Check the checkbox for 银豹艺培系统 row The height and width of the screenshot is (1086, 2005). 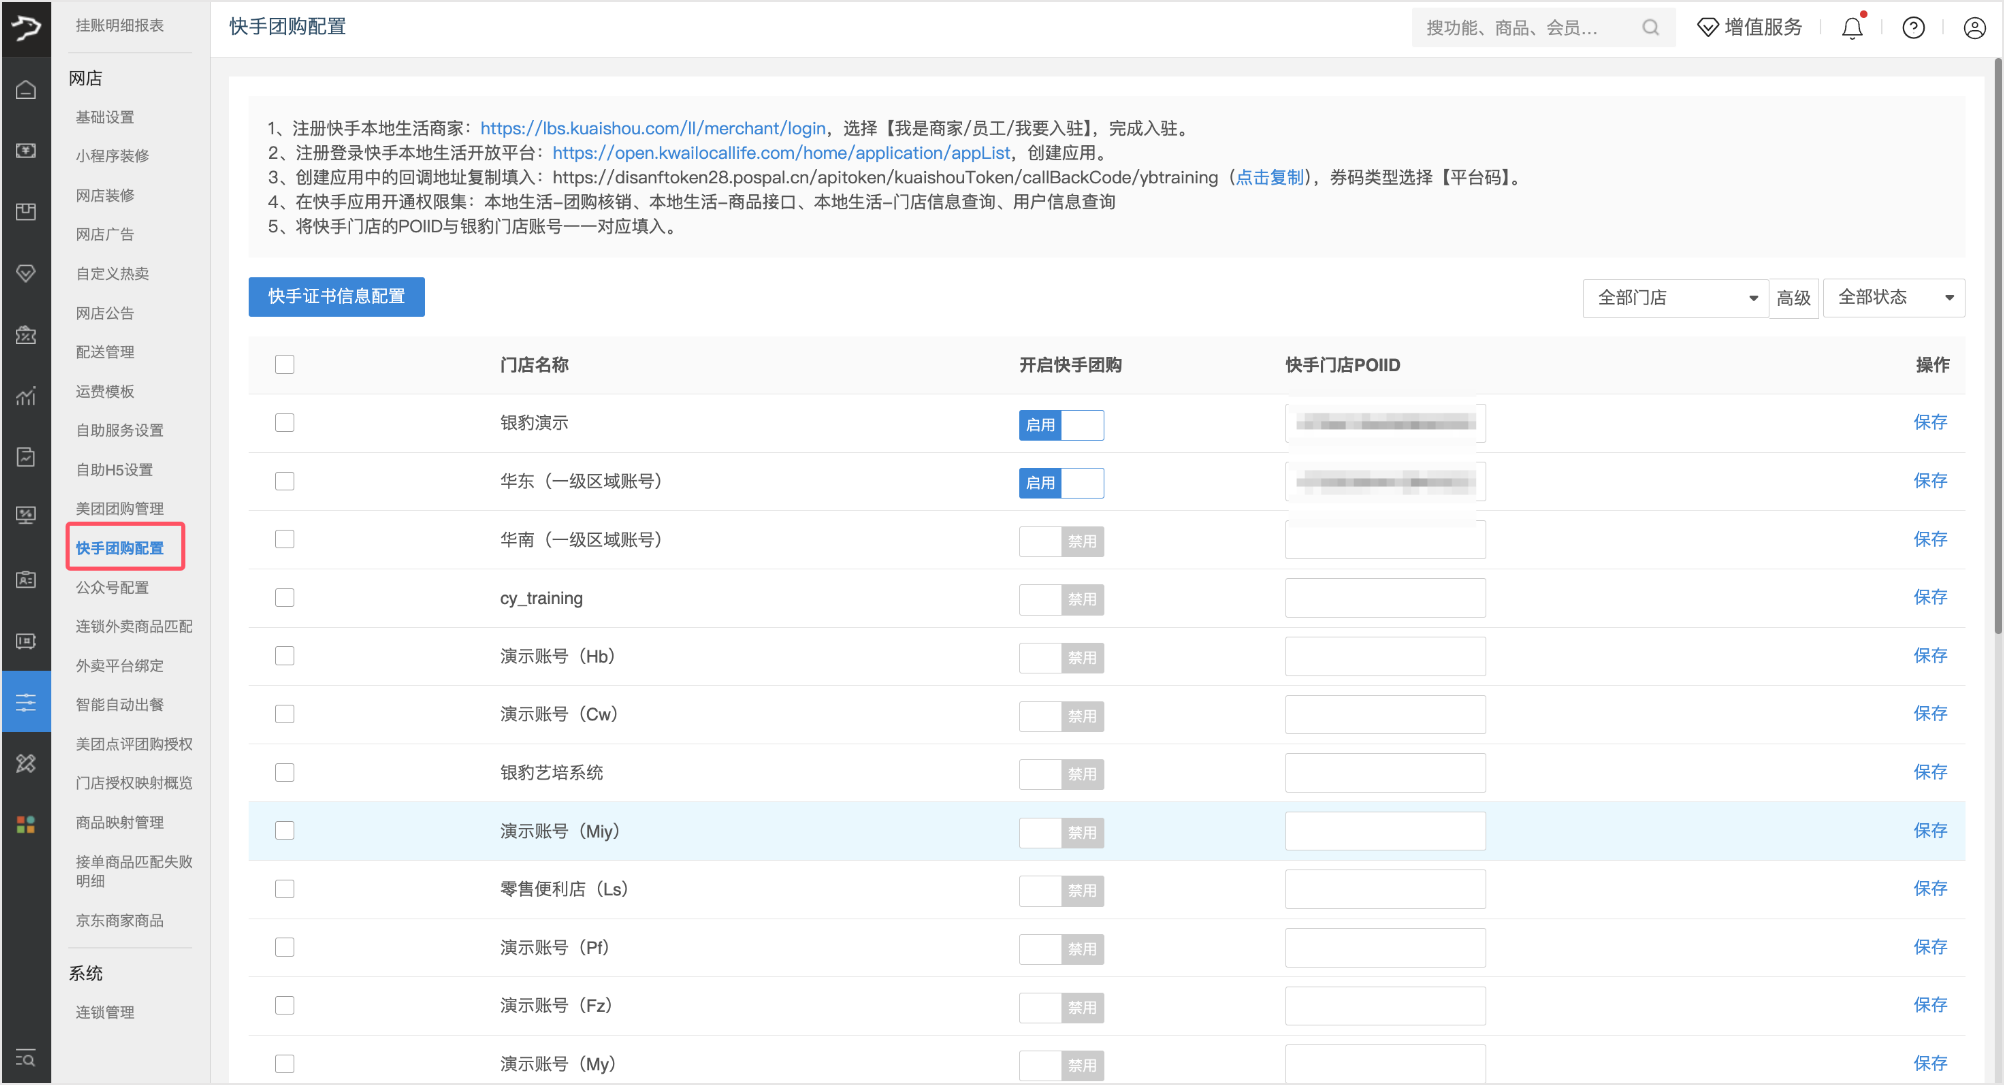(x=285, y=773)
